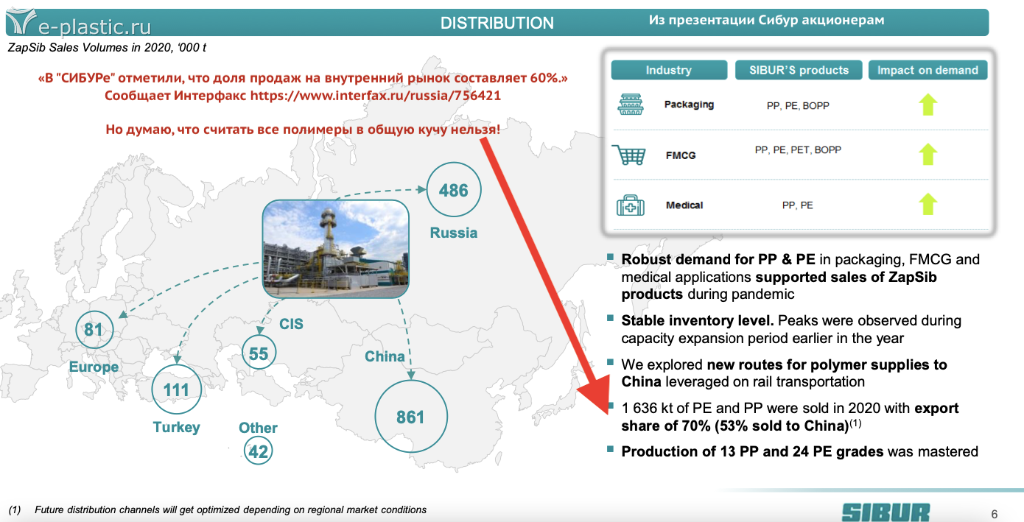Click the green up arrow in Medical row
The height and width of the screenshot is (522, 1024).
927,204
